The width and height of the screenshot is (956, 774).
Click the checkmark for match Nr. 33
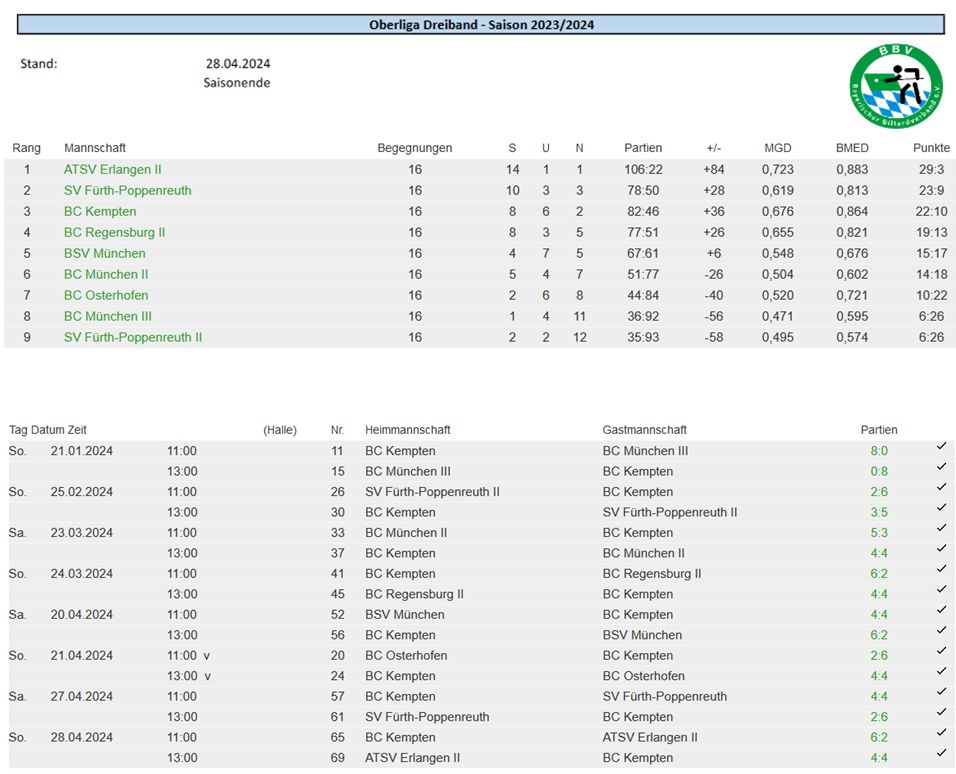pyautogui.click(x=941, y=528)
